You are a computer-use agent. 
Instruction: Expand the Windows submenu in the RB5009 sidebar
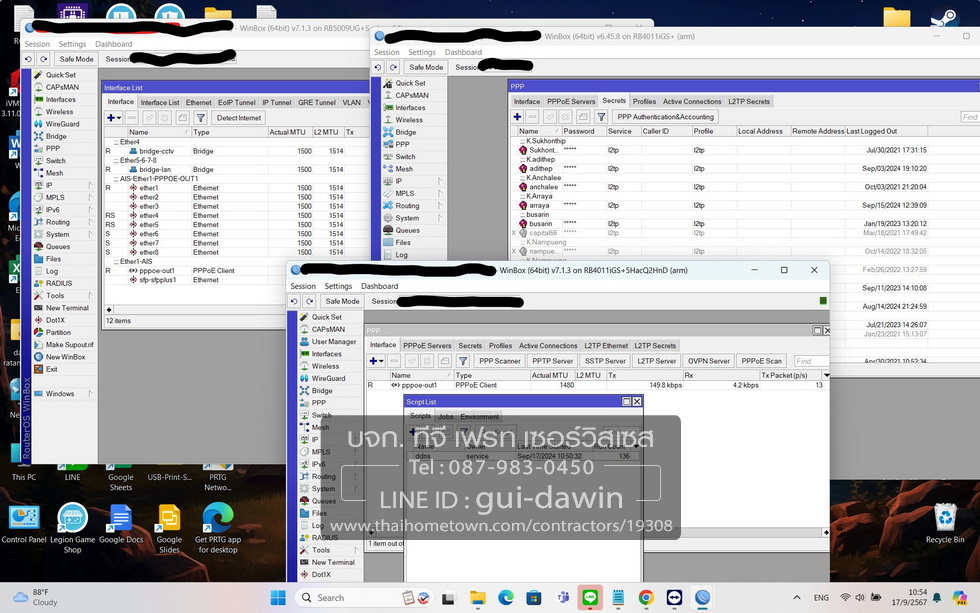(x=90, y=394)
